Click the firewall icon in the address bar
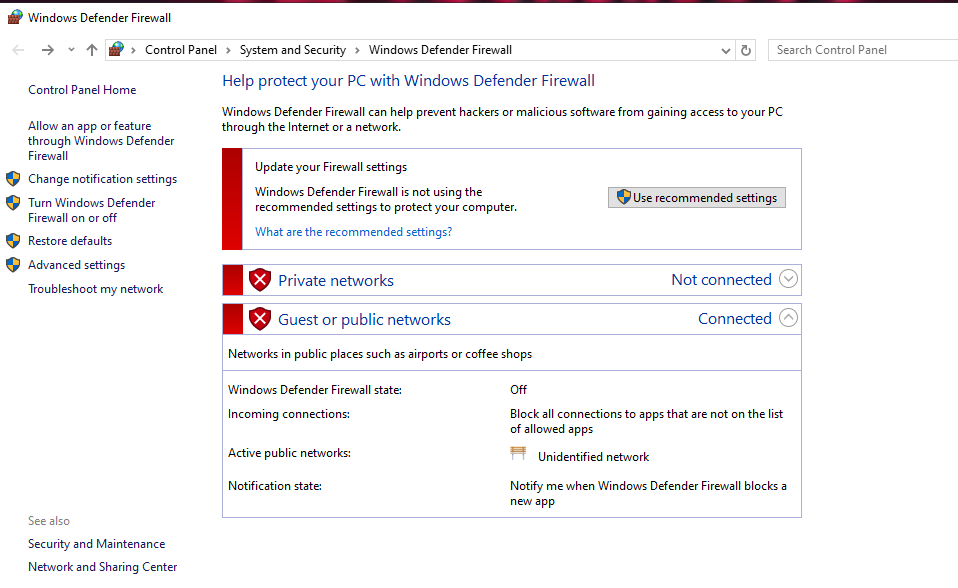The height and width of the screenshot is (588, 958). [117, 50]
